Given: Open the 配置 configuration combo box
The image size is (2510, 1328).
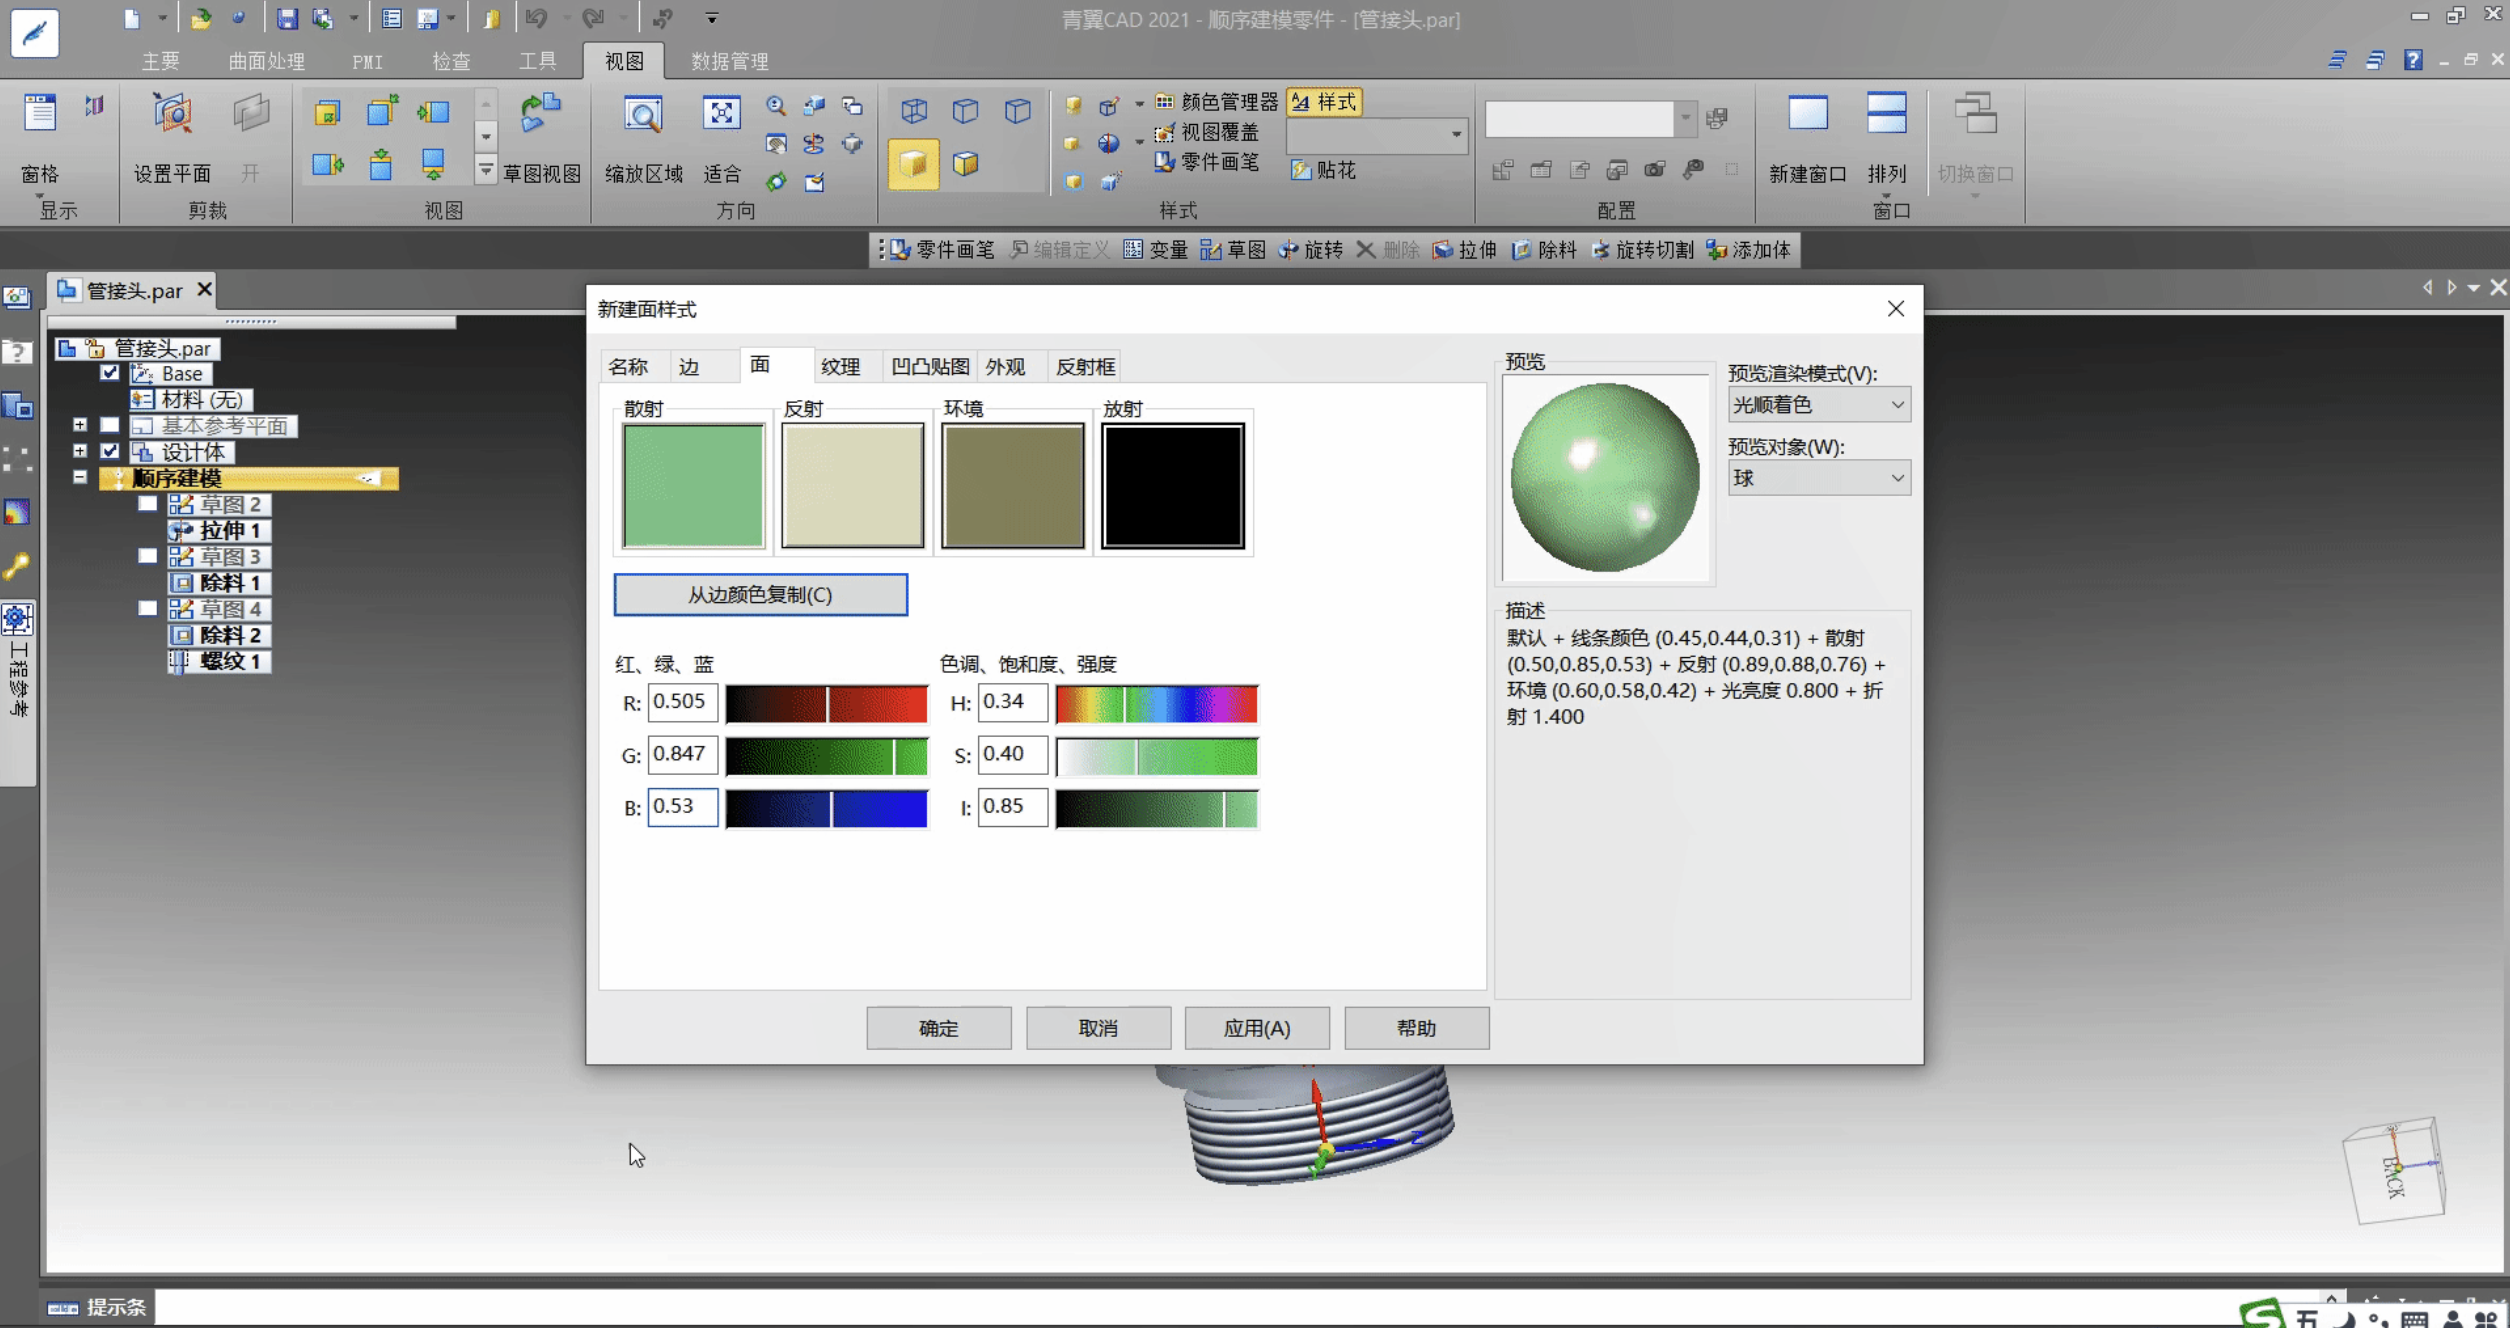Looking at the screenshot, I should [x=1590, y=118].
